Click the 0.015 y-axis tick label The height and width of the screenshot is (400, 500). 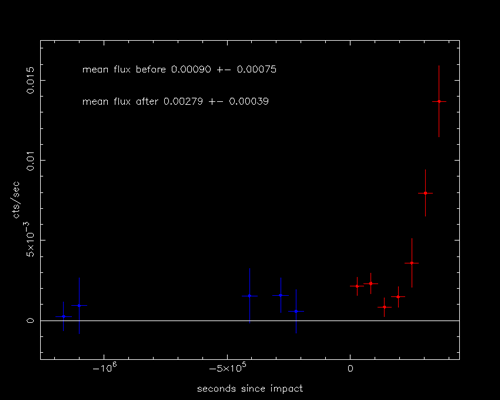click(x=31, y=80)
